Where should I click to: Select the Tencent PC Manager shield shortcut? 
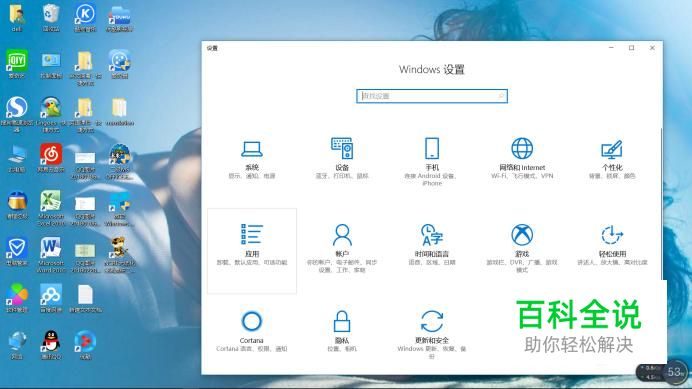[17, 252]
